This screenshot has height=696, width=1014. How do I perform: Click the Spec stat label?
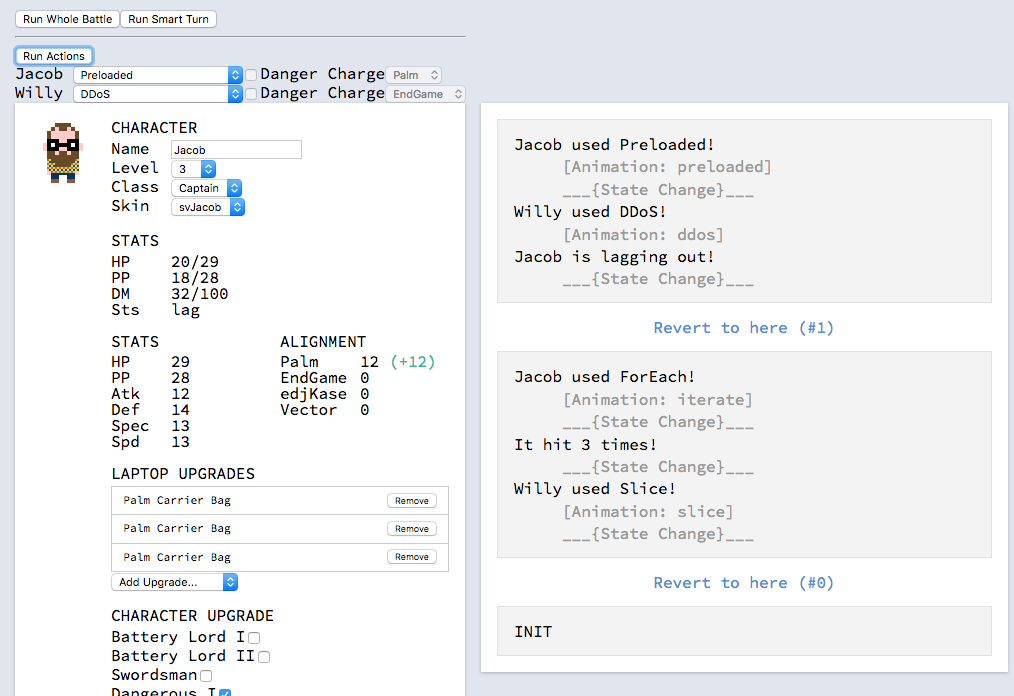pos(130,426)
